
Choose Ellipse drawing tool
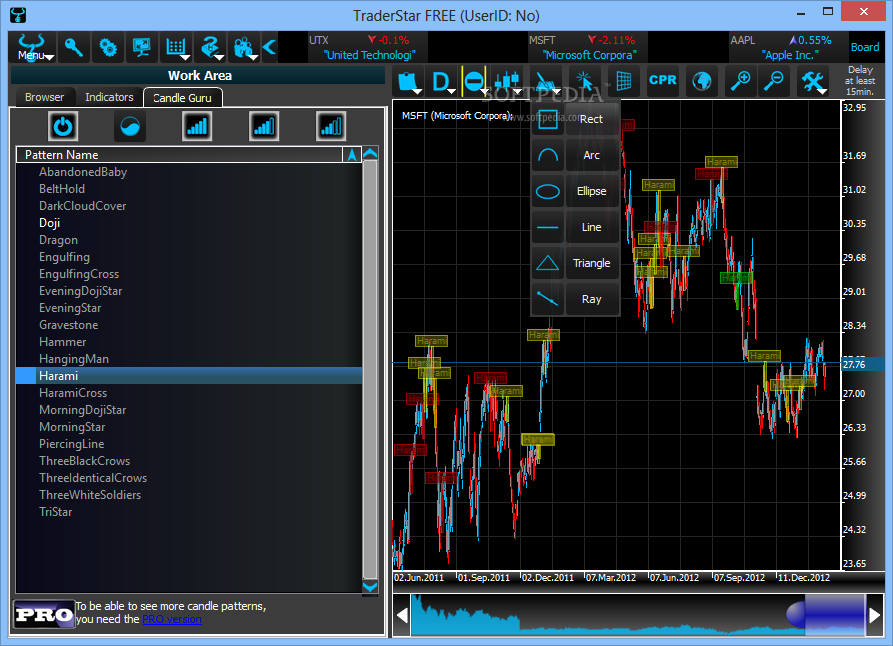575,191
